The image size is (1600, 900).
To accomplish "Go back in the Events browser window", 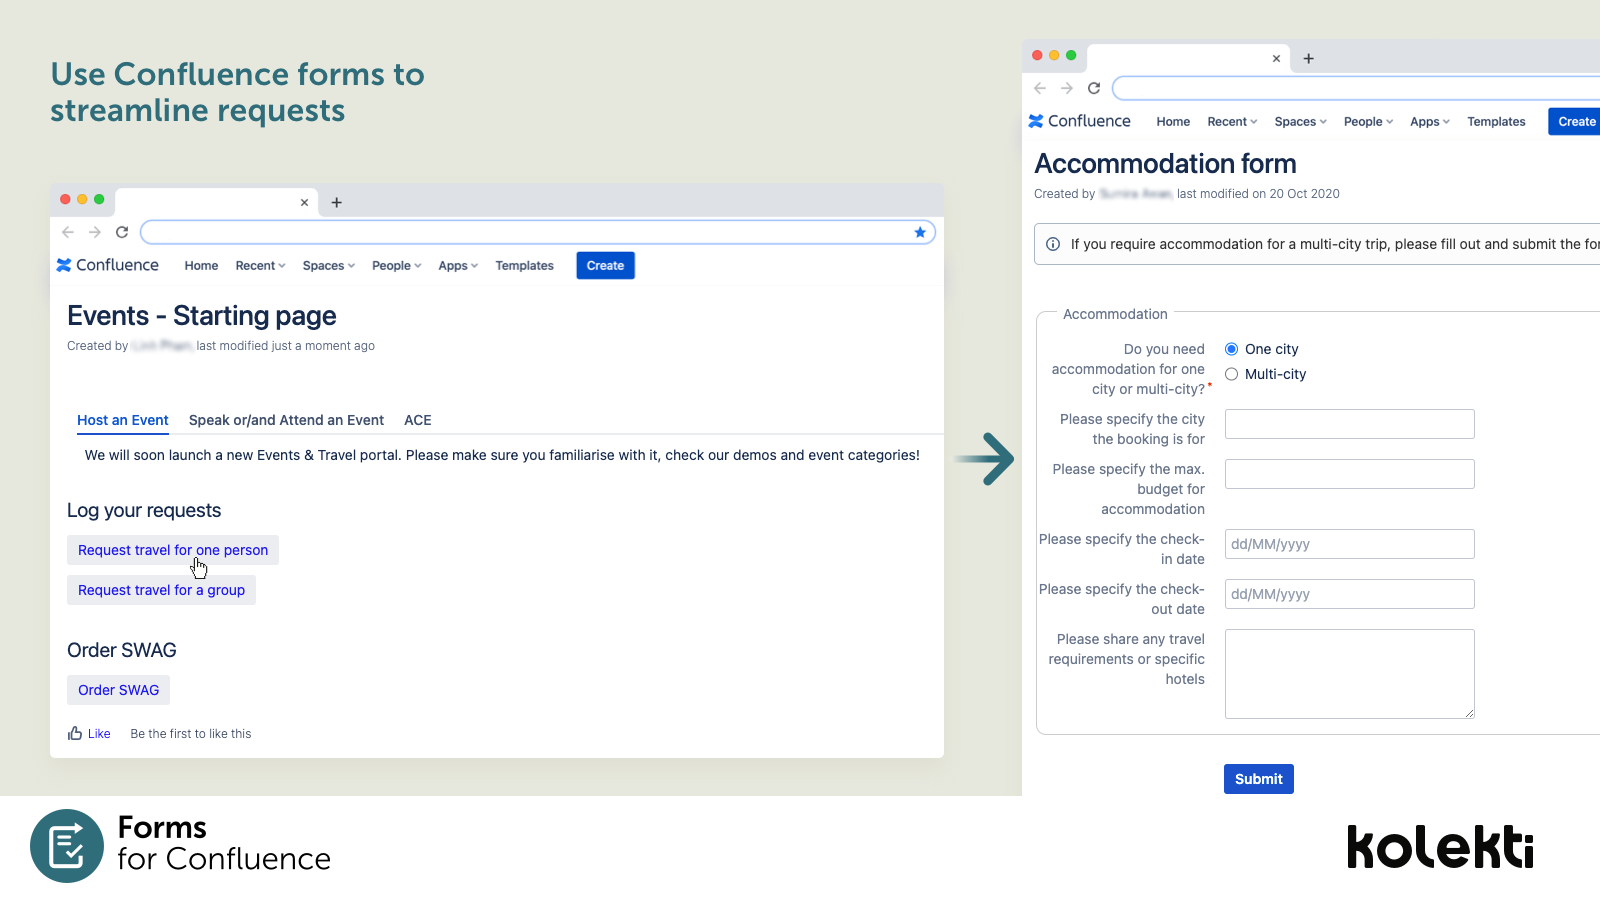I will click(68, 232).
